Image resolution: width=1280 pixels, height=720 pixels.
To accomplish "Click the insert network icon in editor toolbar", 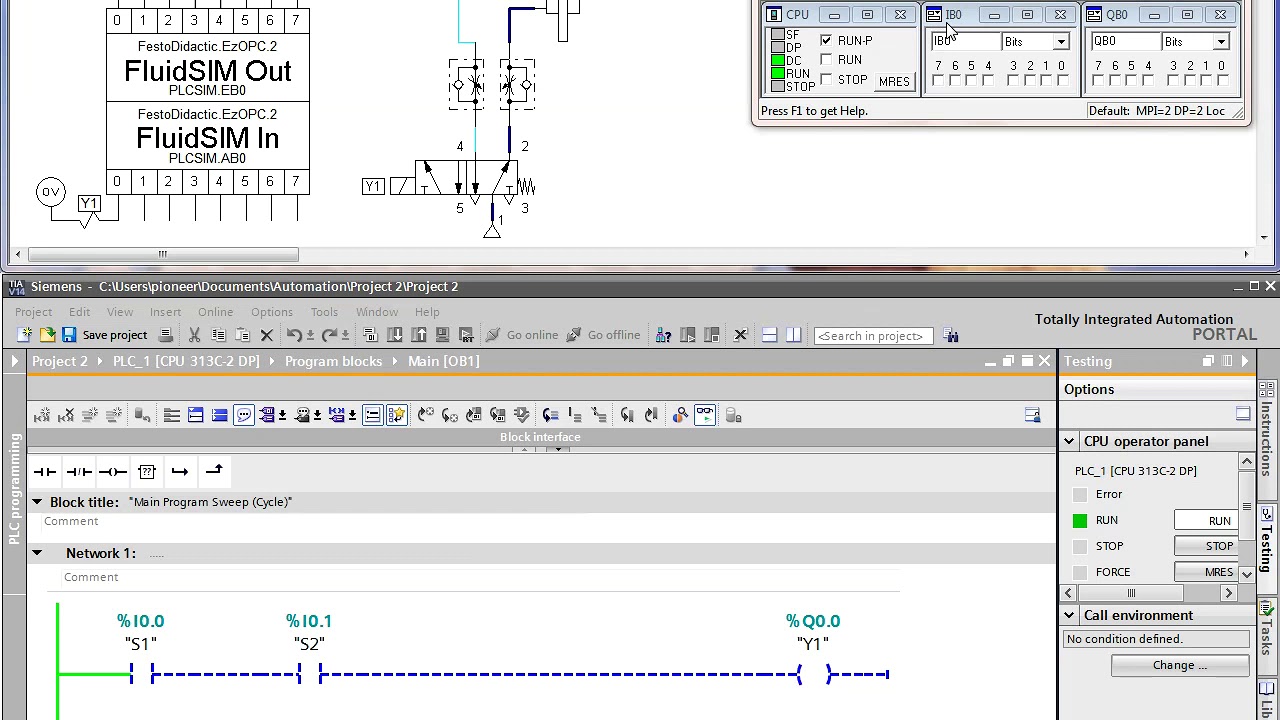I will 42,415.
